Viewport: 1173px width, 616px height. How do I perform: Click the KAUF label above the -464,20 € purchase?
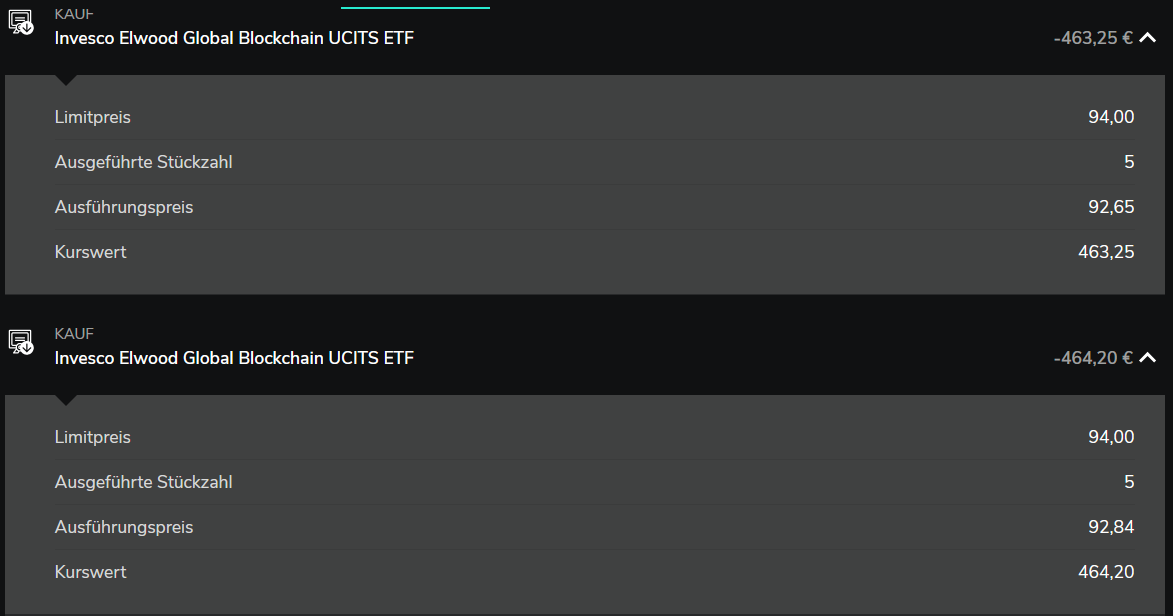tap(74, 334)
